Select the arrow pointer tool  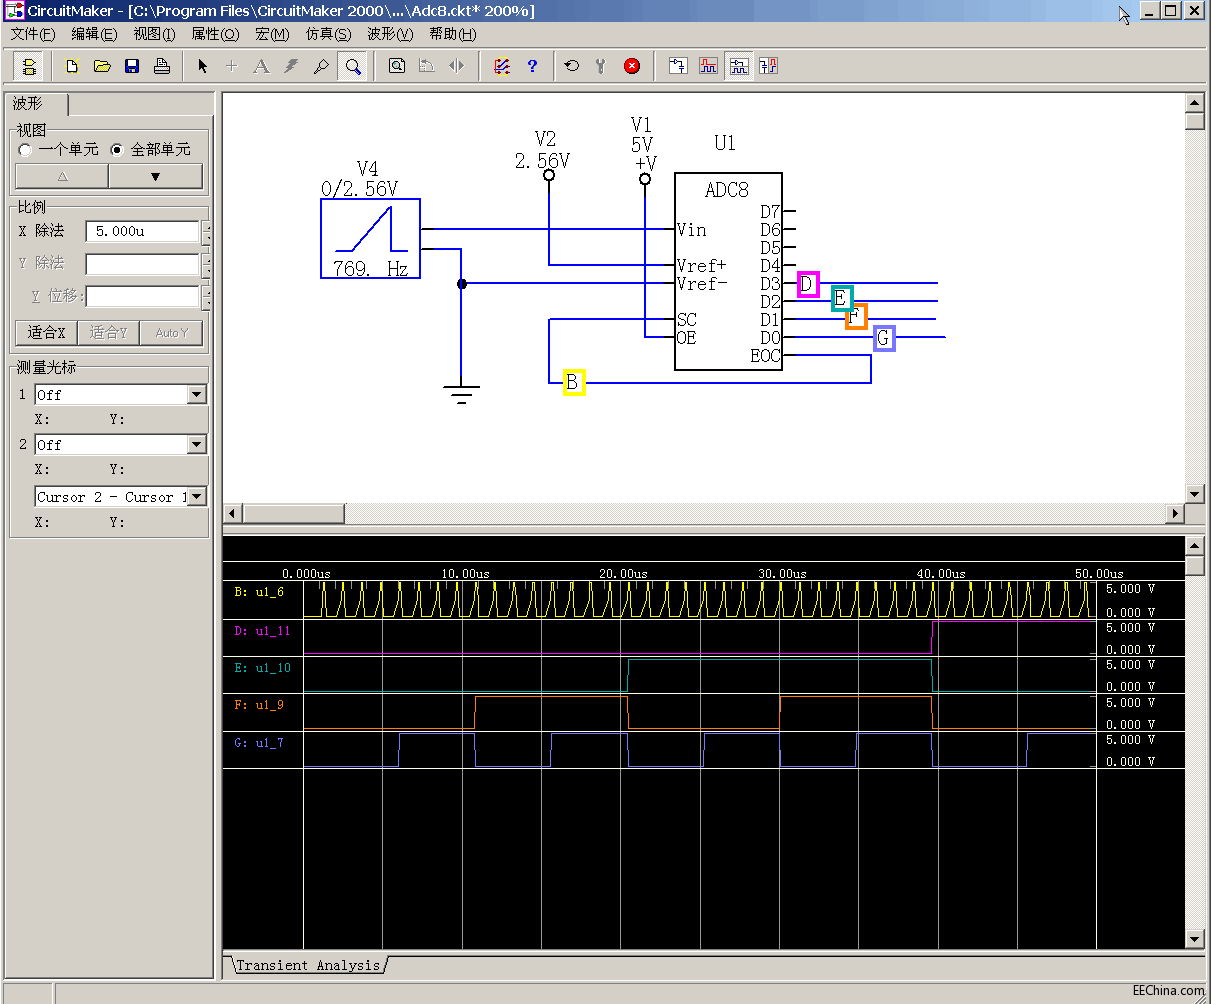coord(202,66)
